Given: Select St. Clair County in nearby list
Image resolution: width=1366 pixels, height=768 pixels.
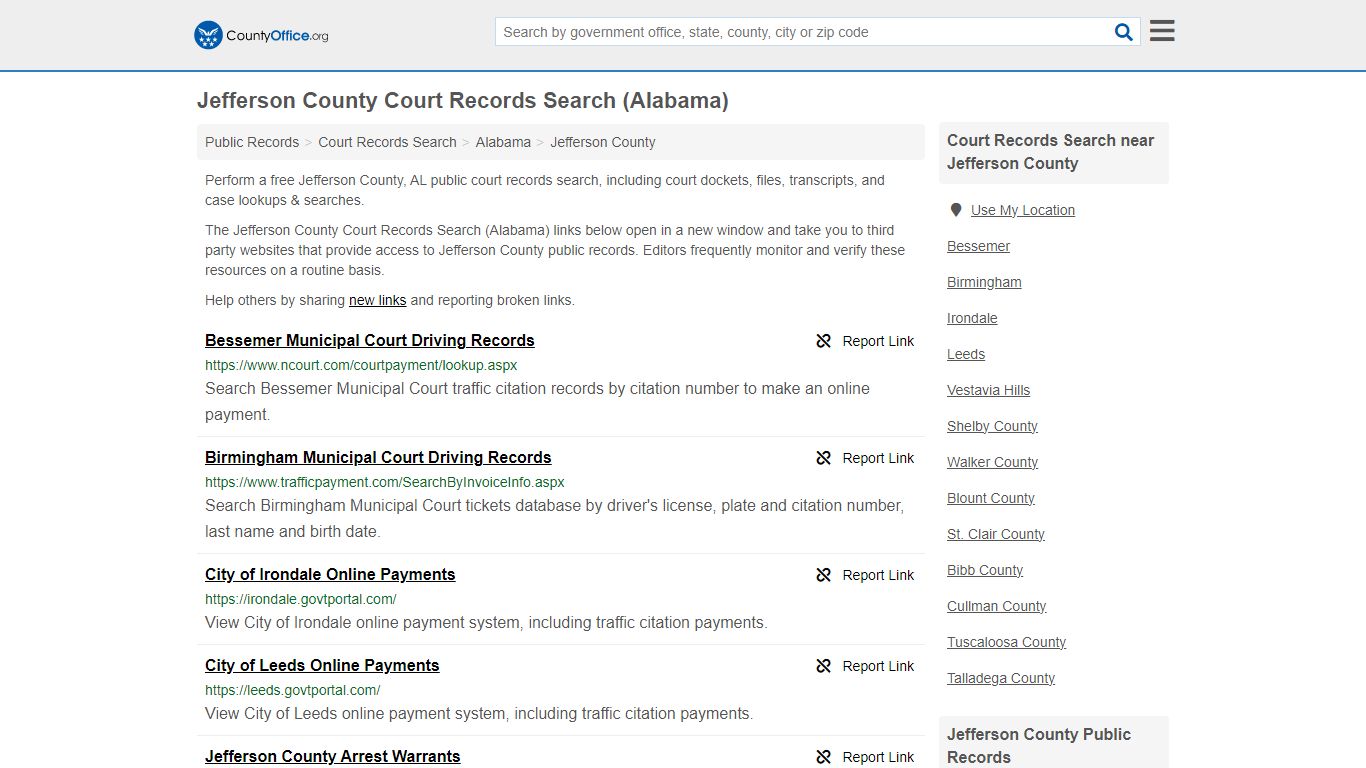Looking at the screenshot, I should [996, 534].
